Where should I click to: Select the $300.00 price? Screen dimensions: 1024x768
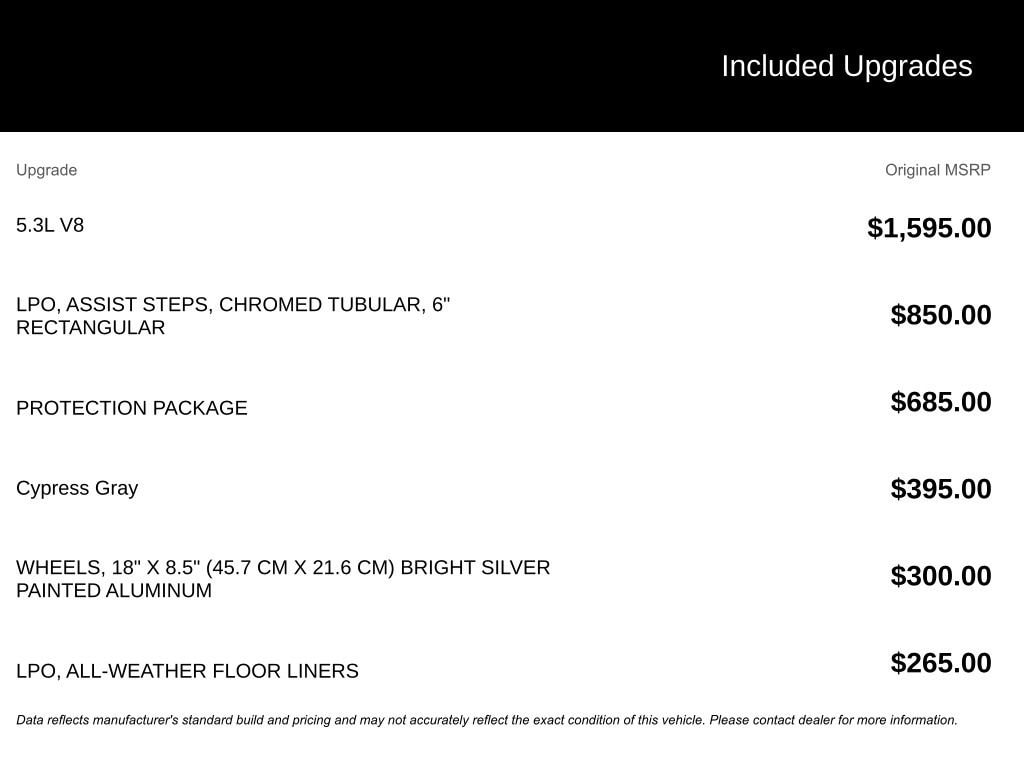[x=940, y=576]
